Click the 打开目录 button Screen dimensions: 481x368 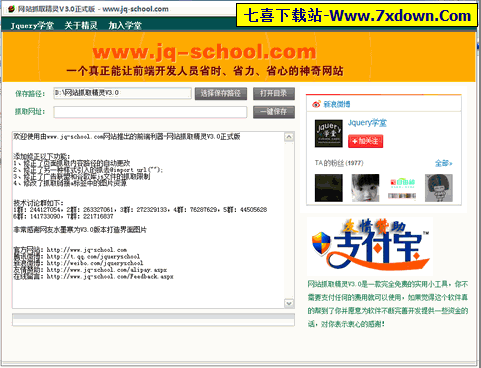coord(274,94)
